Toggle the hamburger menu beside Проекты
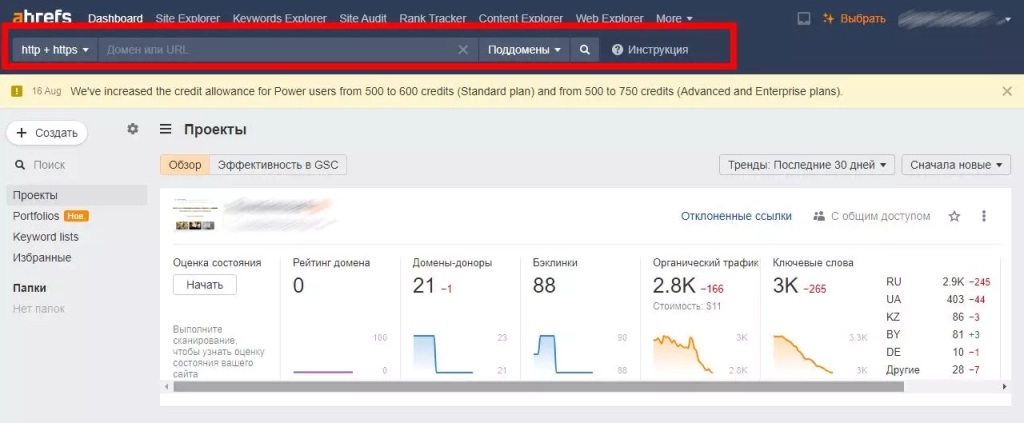Viewport: 1024px width, 423px height. pyautogui.click(x=166, y=129)
